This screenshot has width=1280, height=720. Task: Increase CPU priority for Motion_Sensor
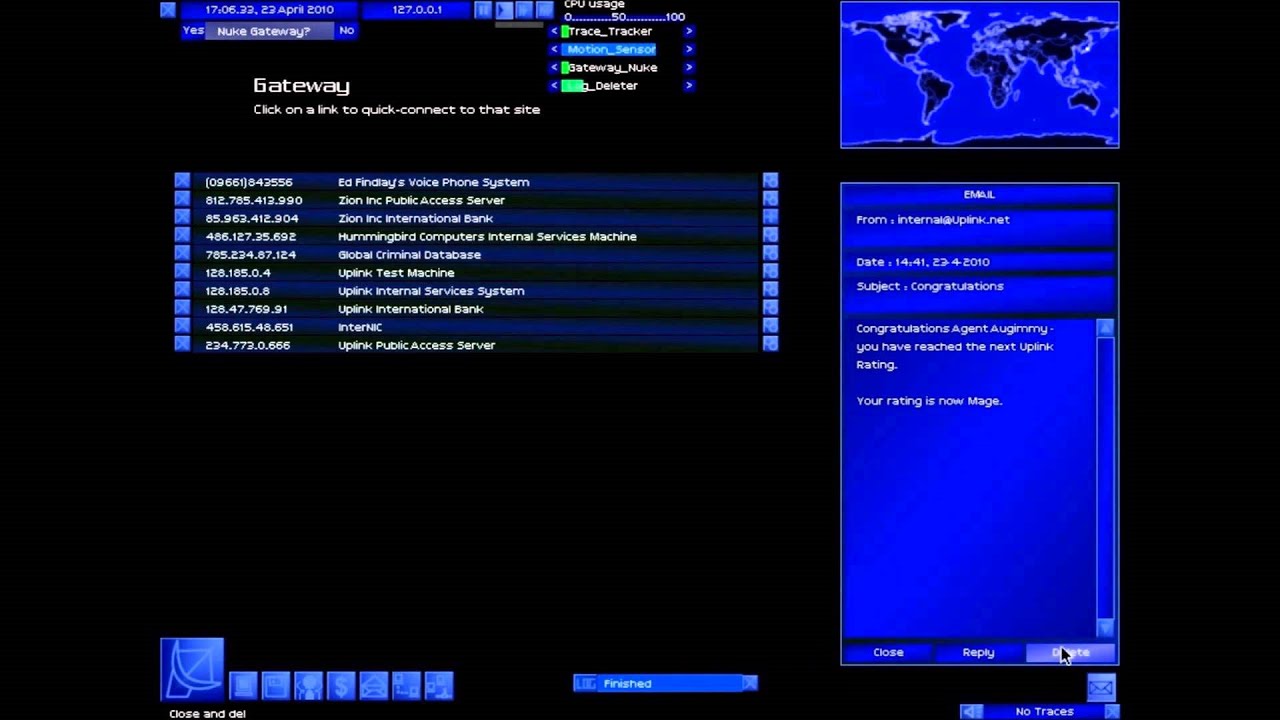click(689, 49)
